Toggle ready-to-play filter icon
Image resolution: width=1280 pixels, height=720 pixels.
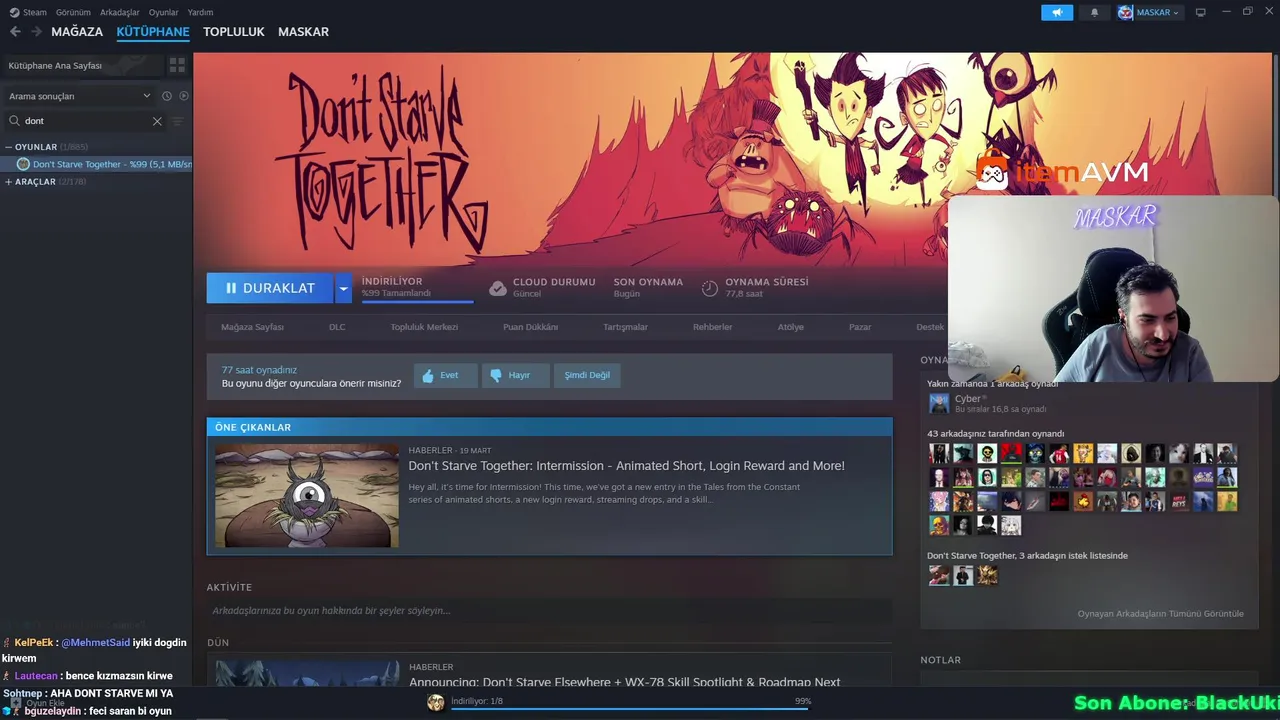[x=184, y=96]
